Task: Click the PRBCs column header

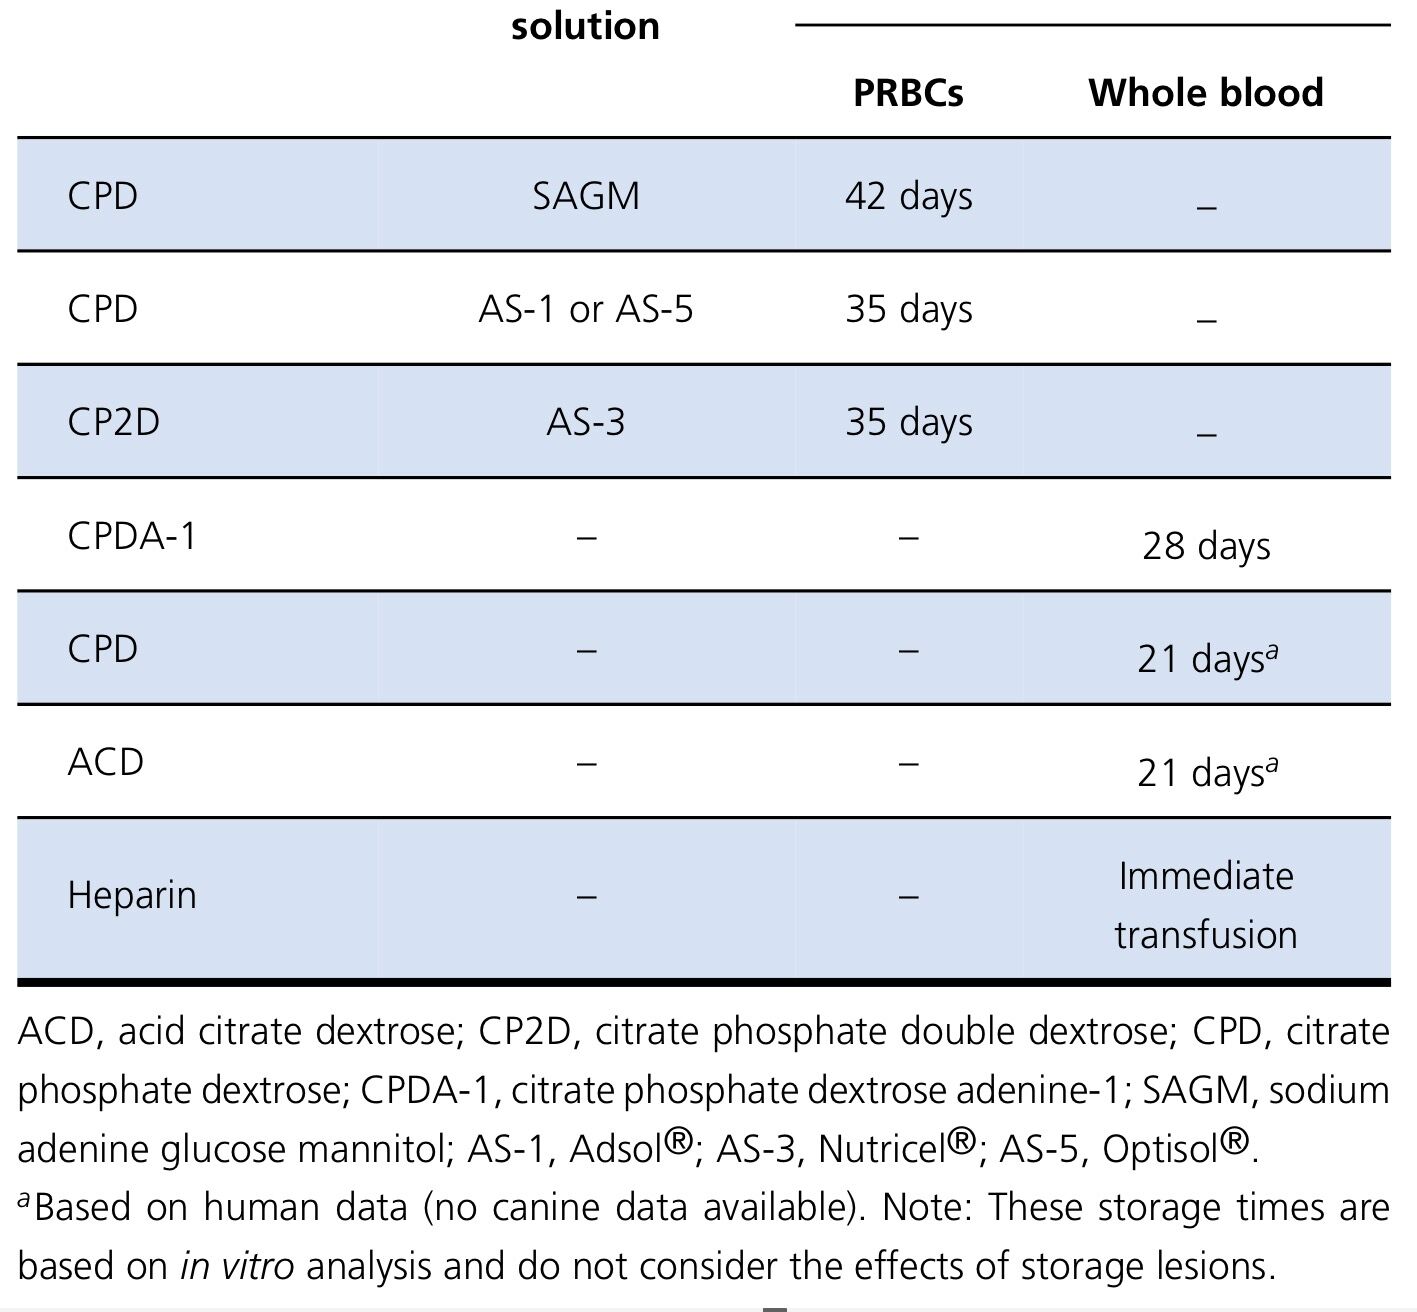Action: pyautogui.click(x=908, y=92)
